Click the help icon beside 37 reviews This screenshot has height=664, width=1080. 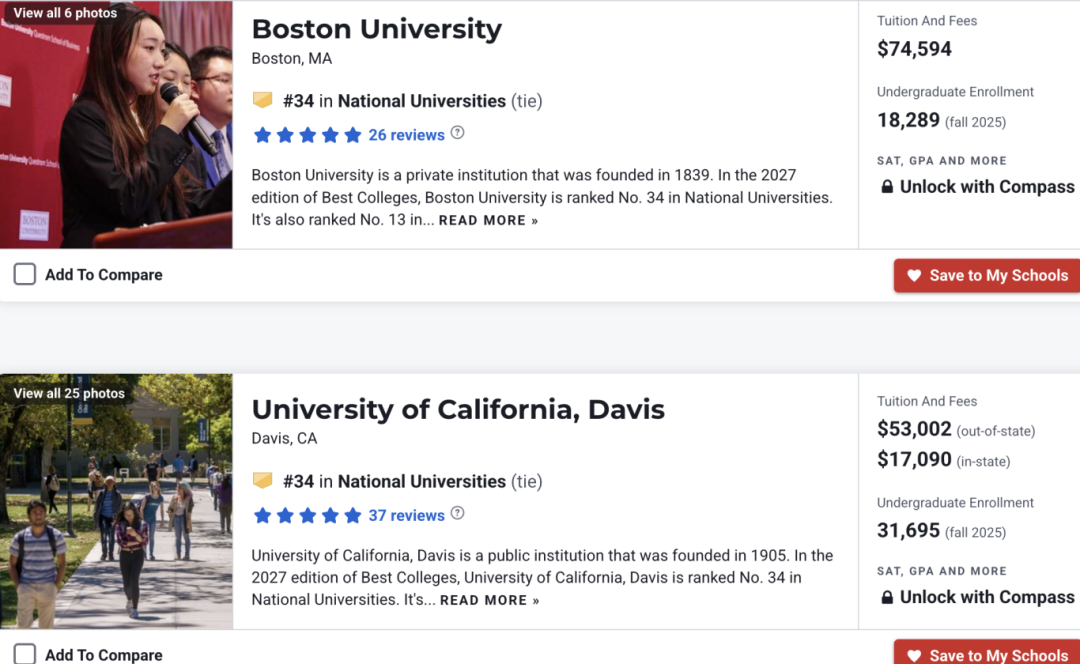coord(457,513)
